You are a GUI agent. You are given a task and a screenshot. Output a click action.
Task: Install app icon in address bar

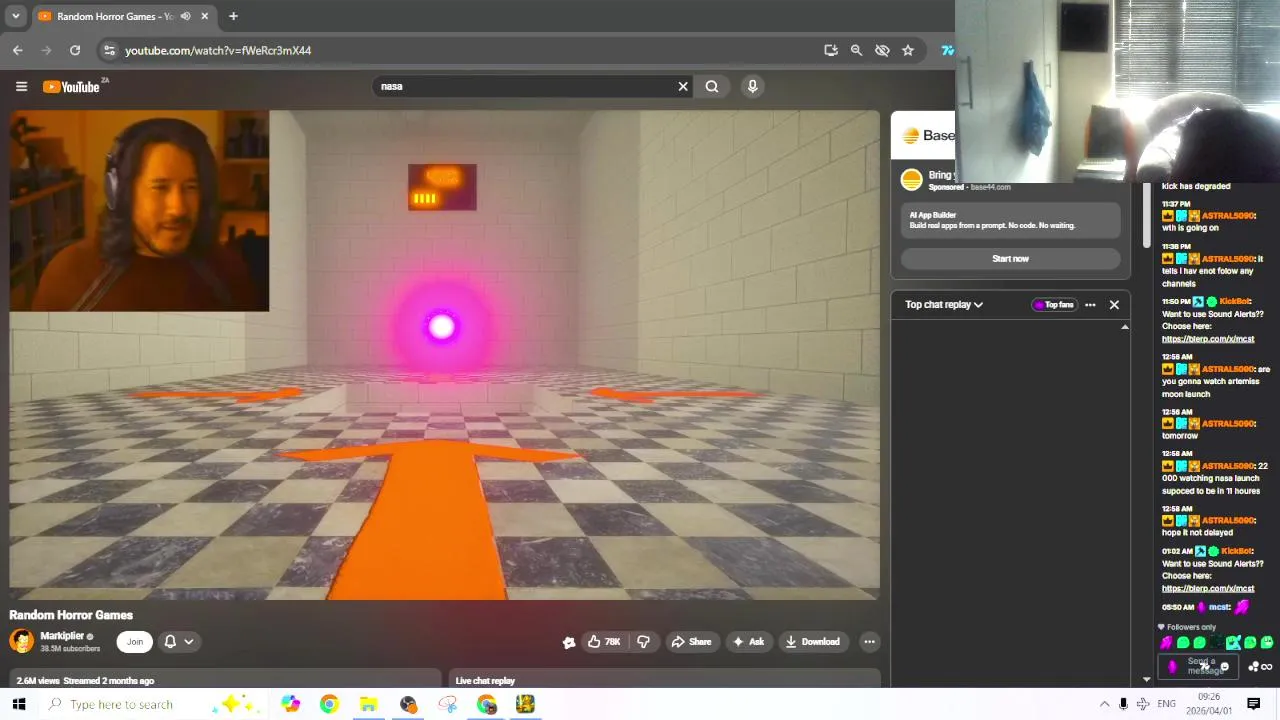click(x=831, y=50)
